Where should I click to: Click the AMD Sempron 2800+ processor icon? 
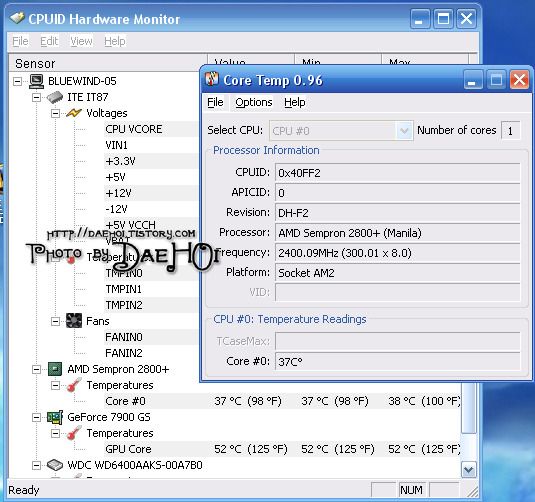[x=55, y=369]
